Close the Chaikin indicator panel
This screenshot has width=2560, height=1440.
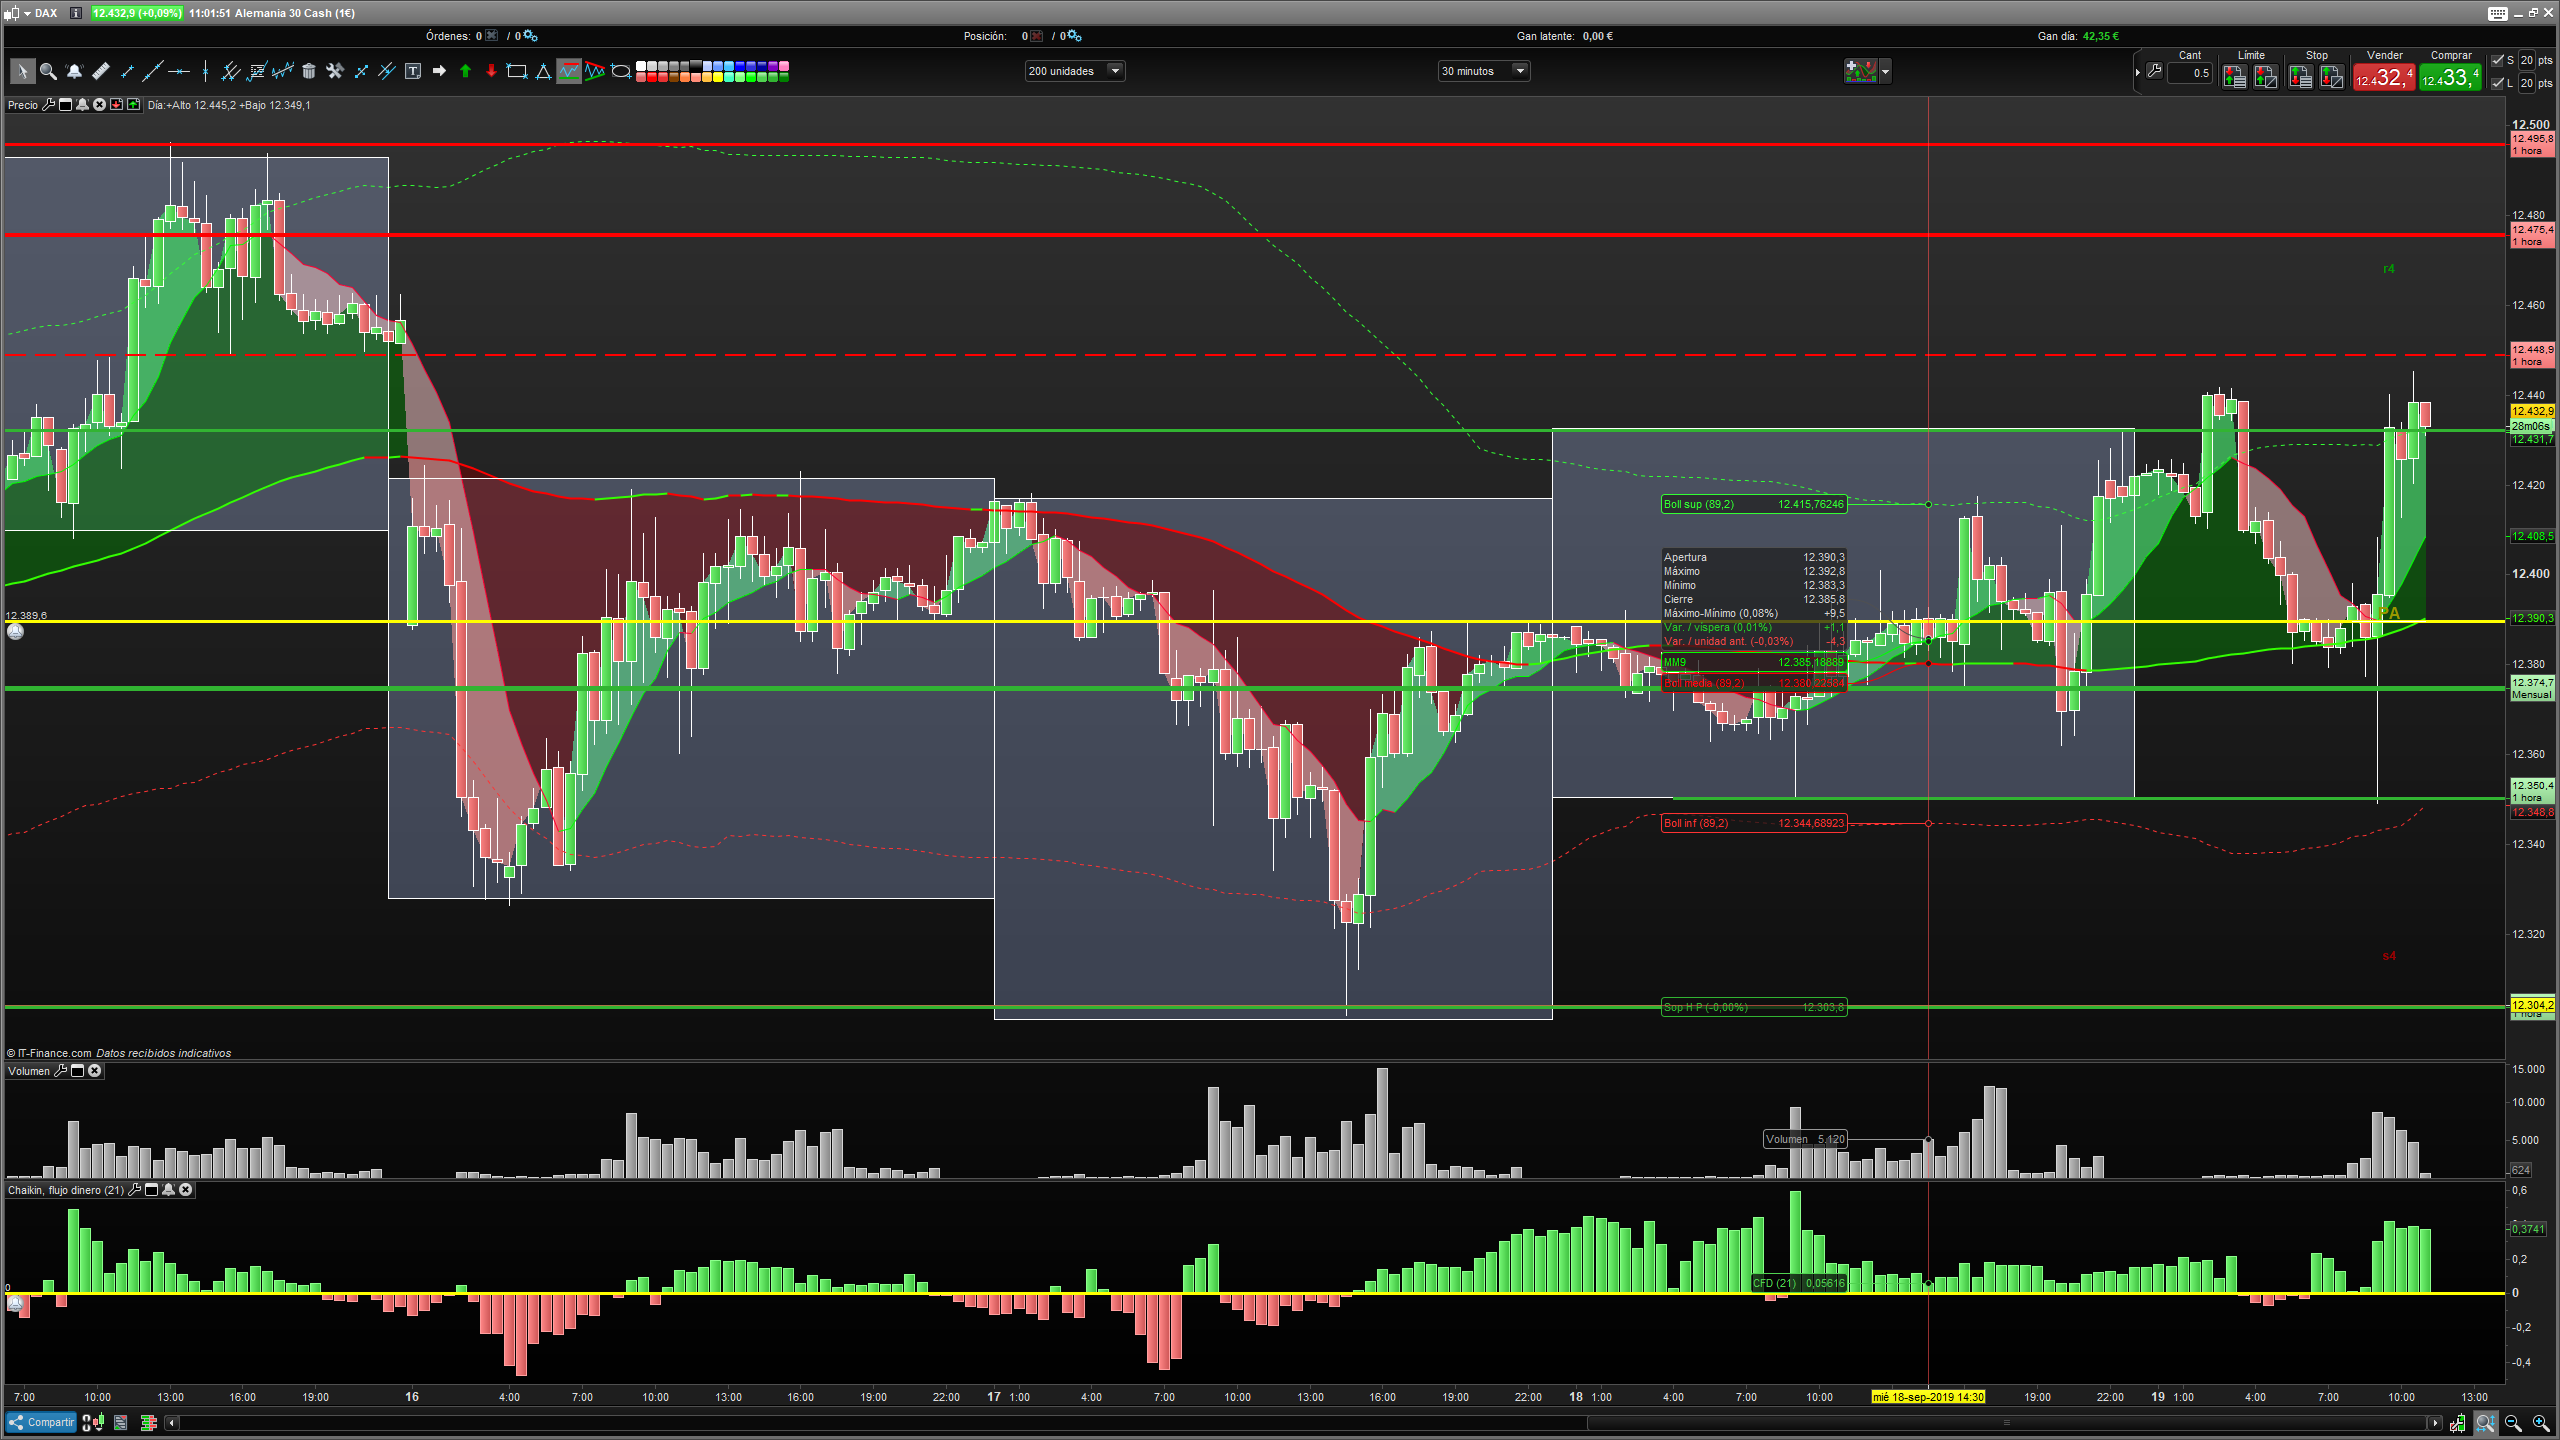[186, 1190]
